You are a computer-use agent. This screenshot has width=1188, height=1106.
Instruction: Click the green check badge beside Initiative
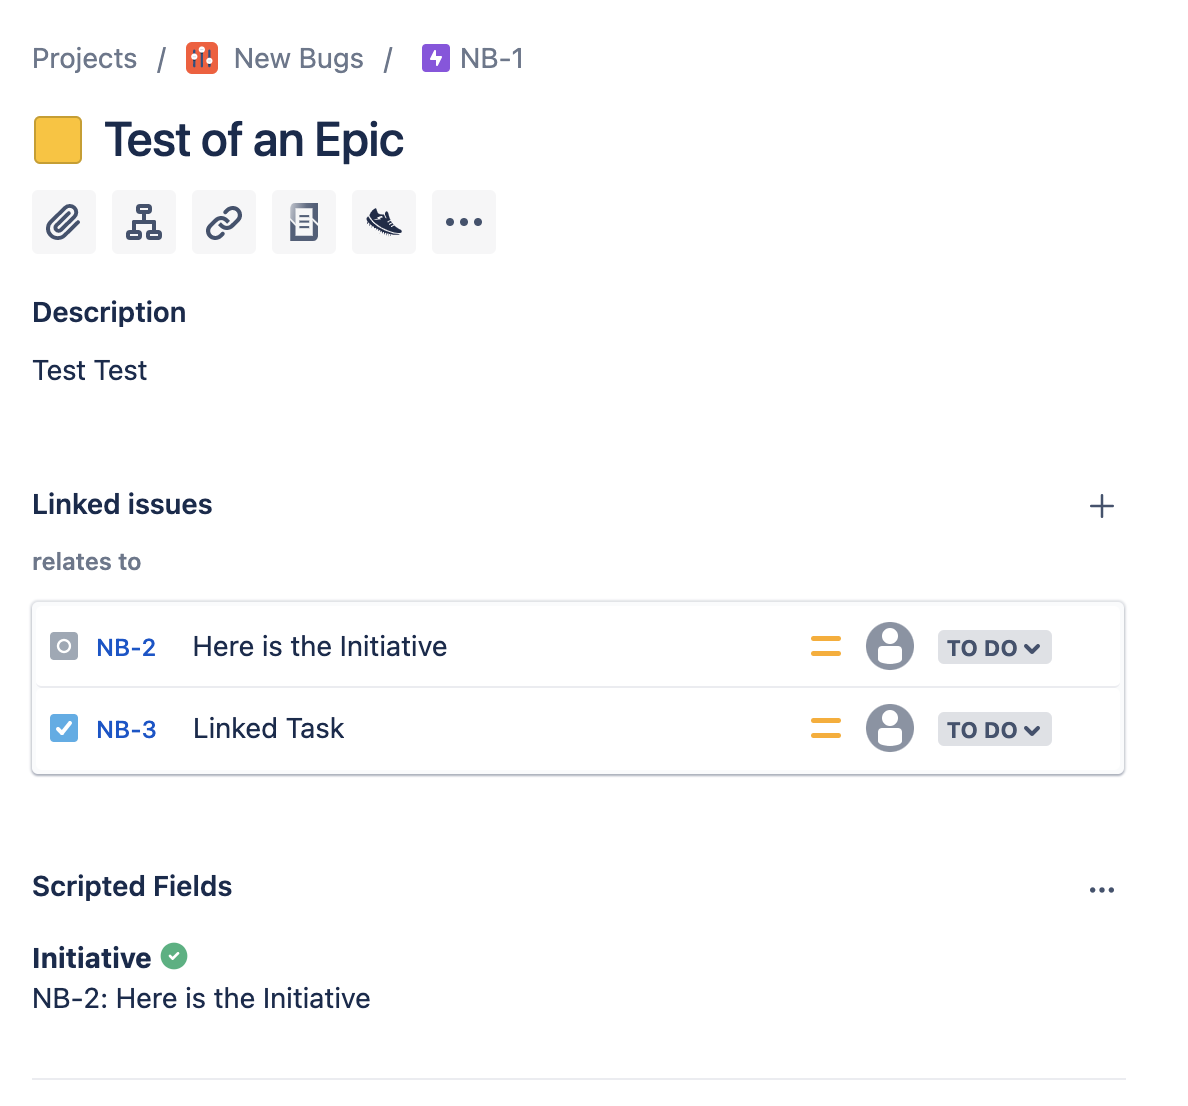[x=173, y=957]
